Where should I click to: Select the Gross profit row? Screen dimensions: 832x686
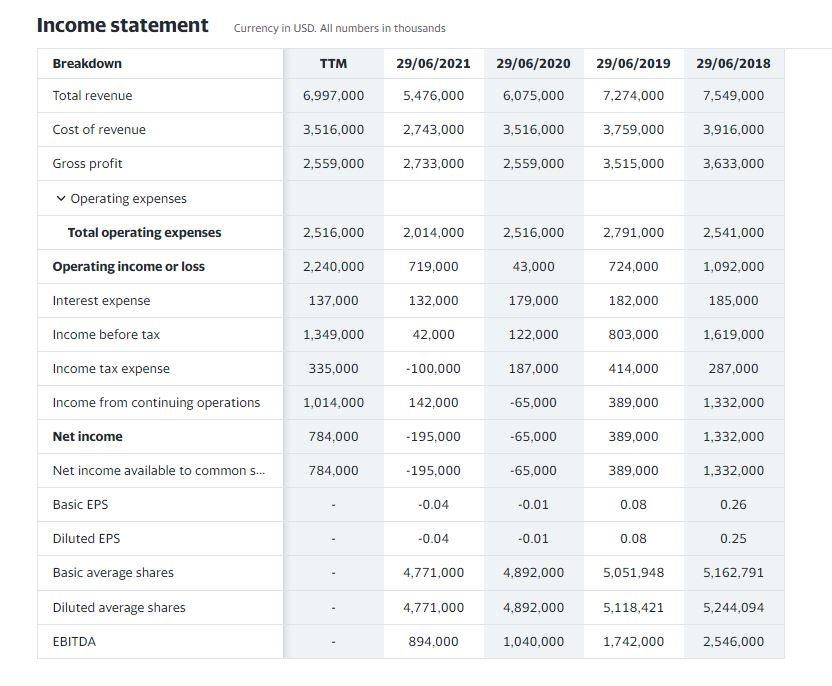pyautogui.click(x=85, y=163)
